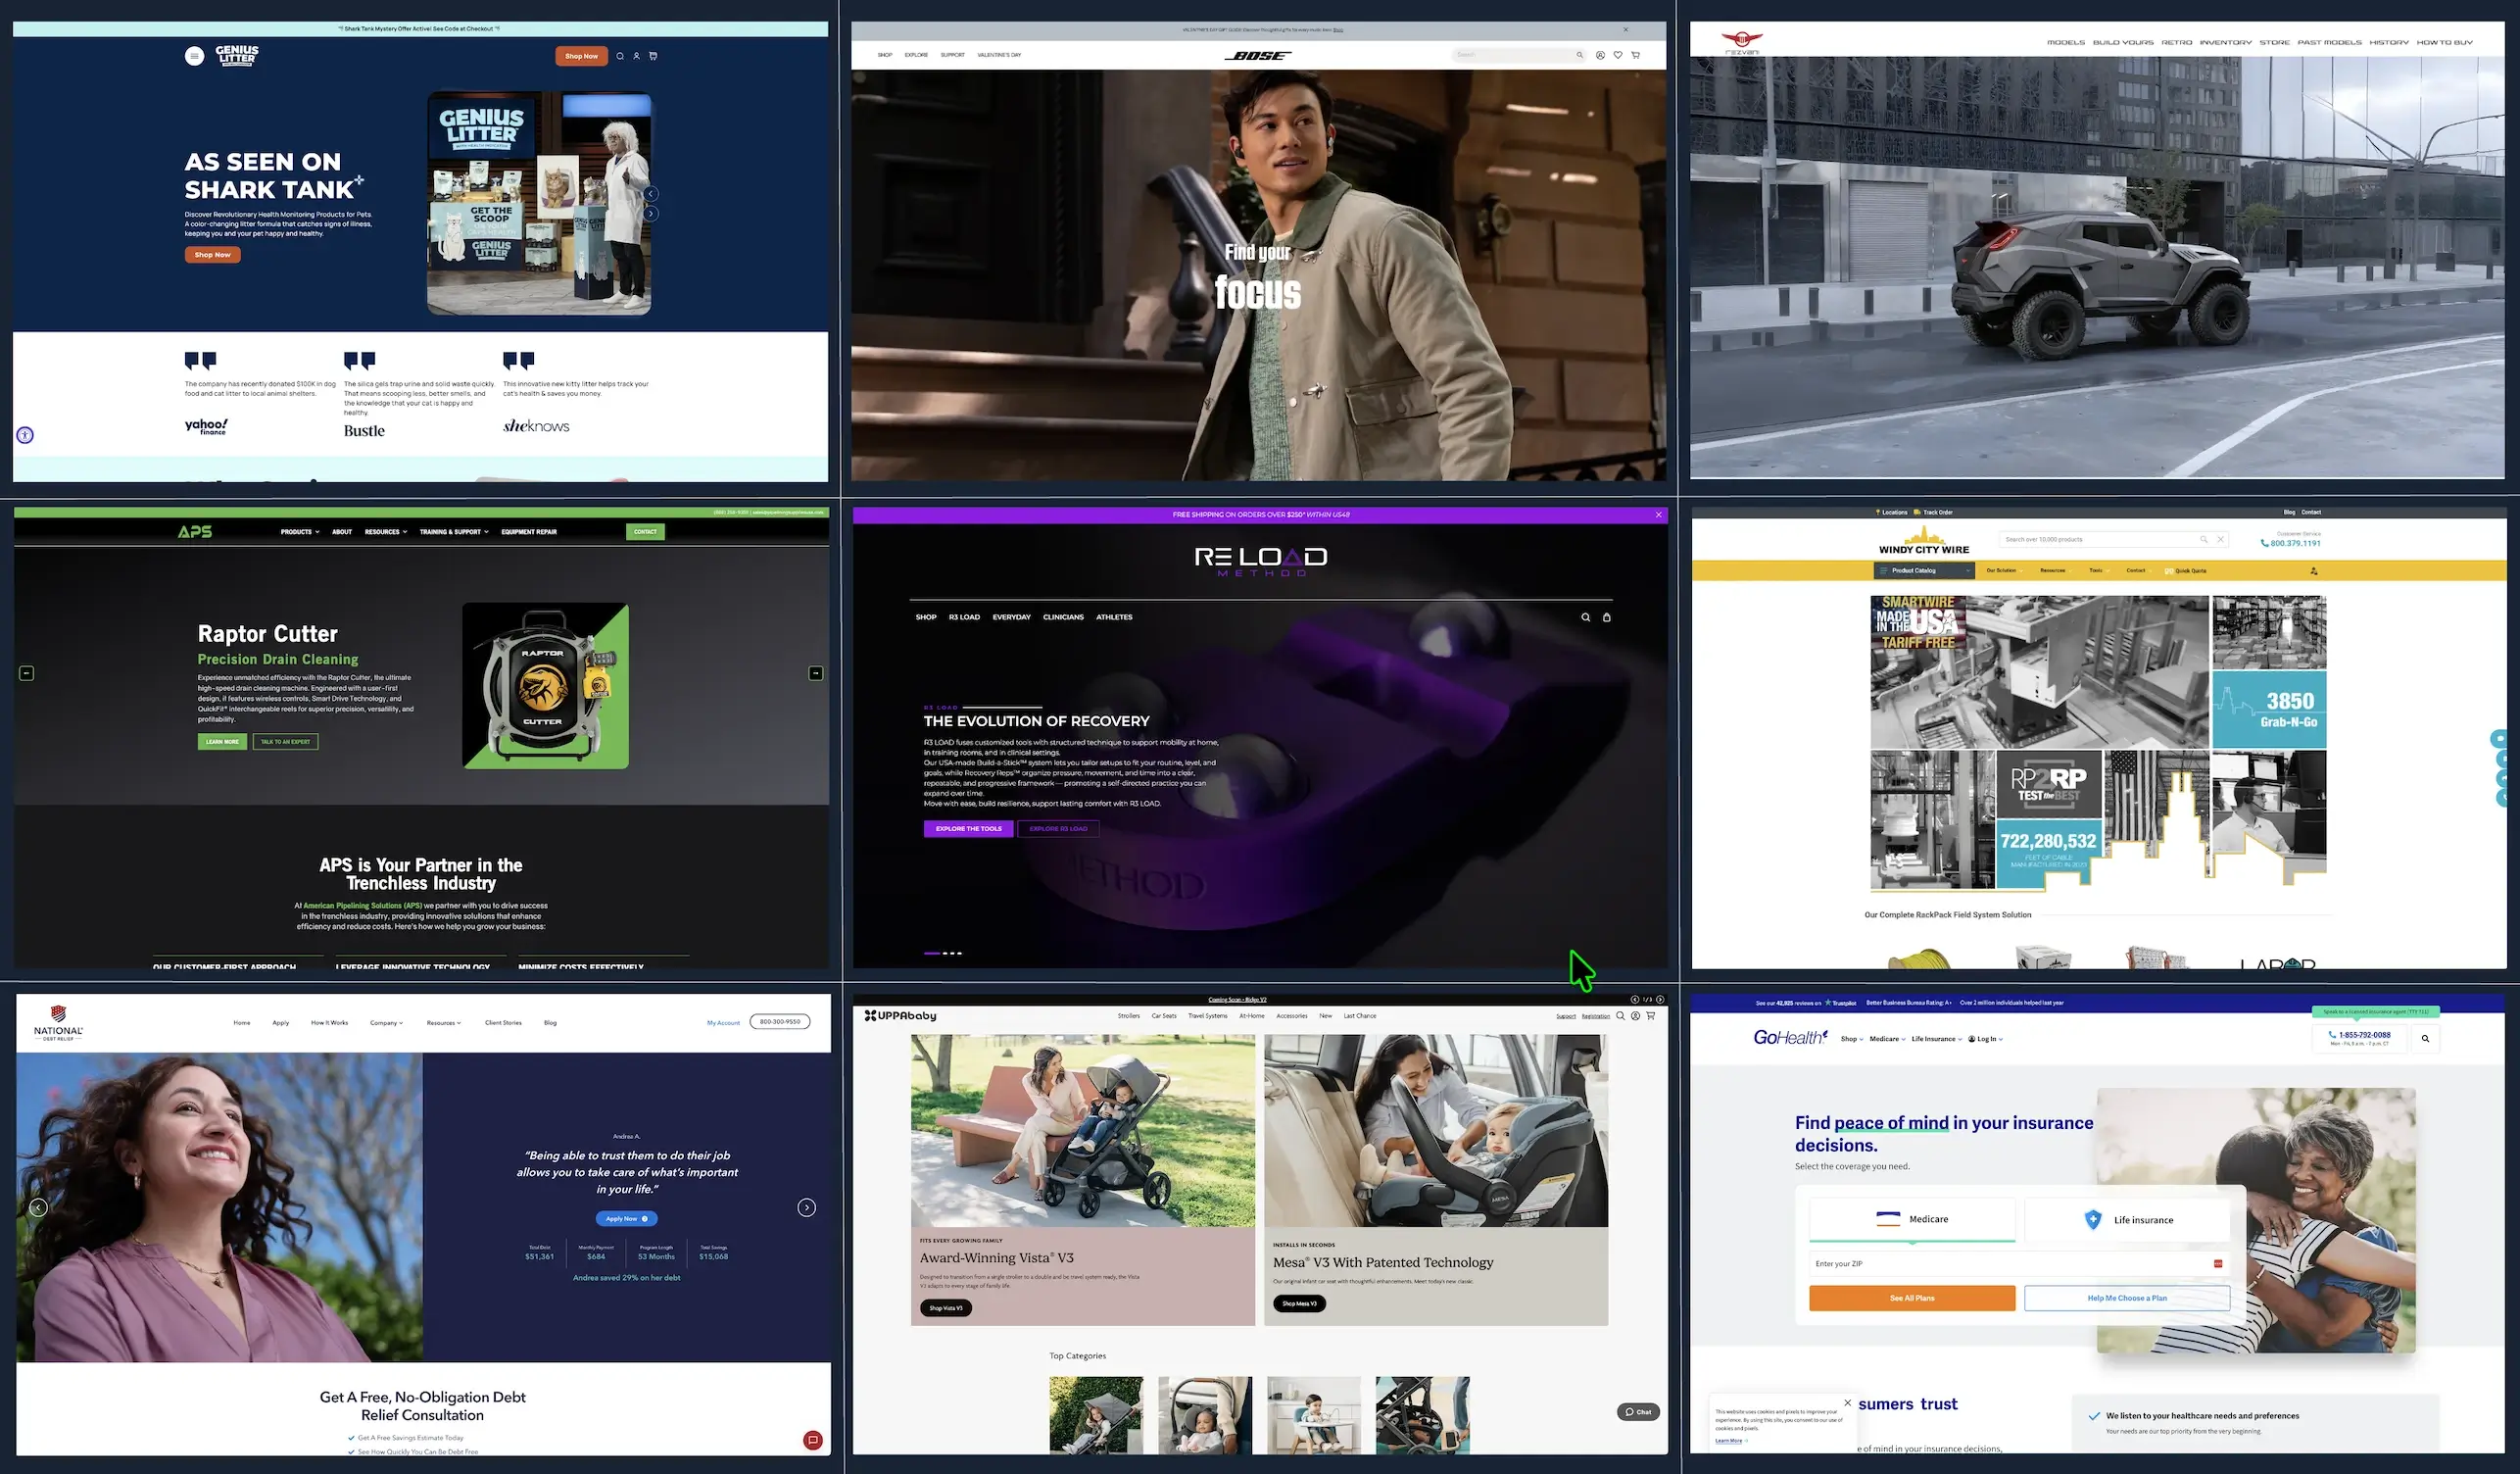Go to next National Debt Relief testimonial
2520x1474 pixels.
[806, 1208]
